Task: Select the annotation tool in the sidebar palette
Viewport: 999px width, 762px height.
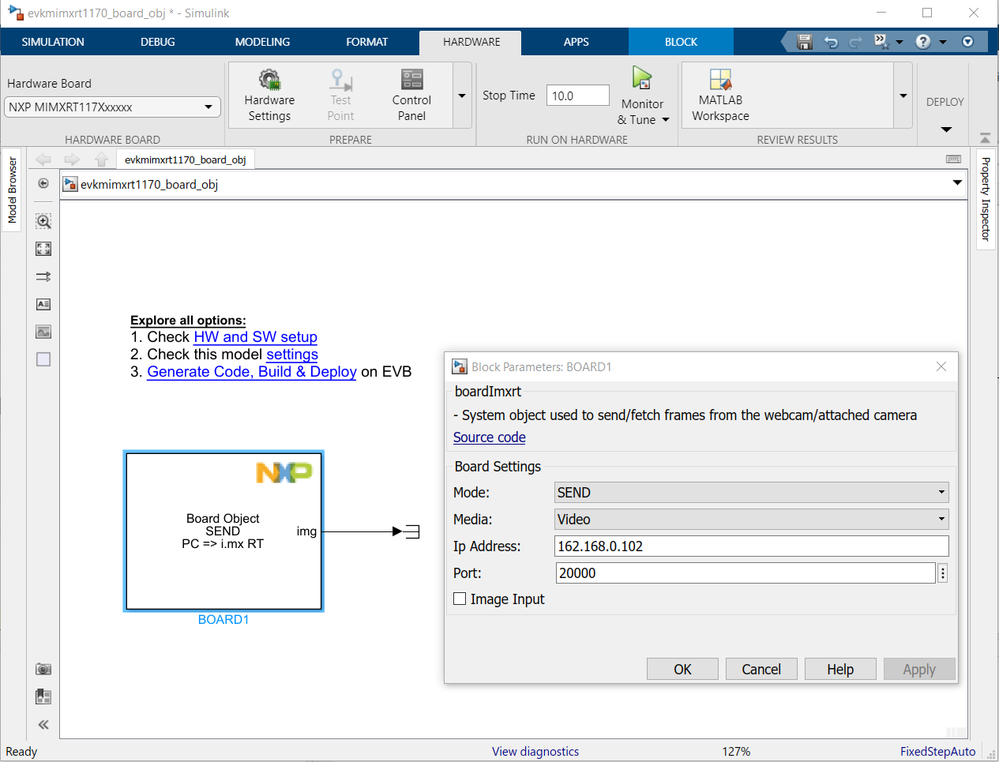Action: [x=43, y=304]
